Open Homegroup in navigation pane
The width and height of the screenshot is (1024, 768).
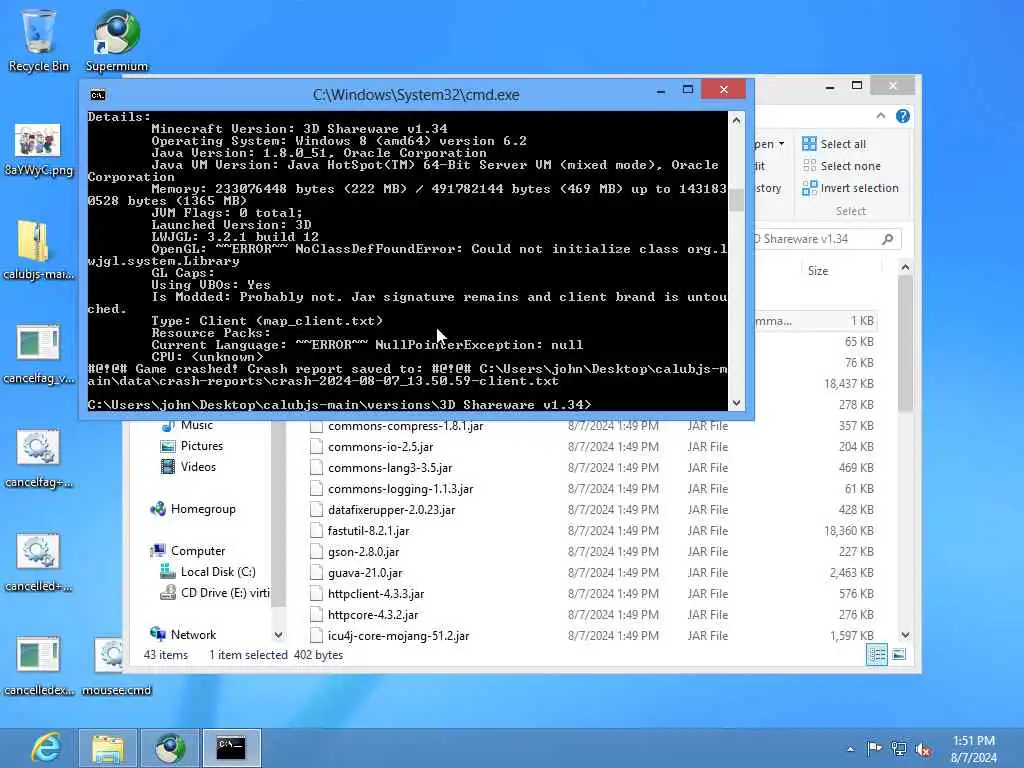[193, 509]
